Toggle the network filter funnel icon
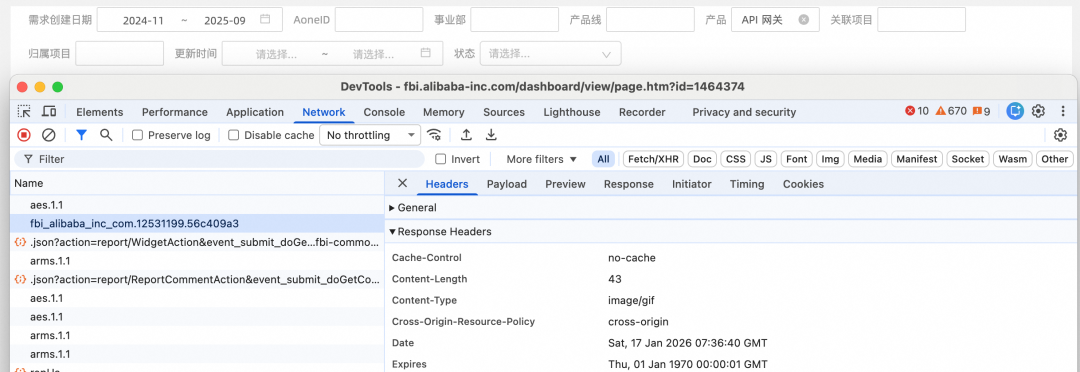 (x=81, y=135)
